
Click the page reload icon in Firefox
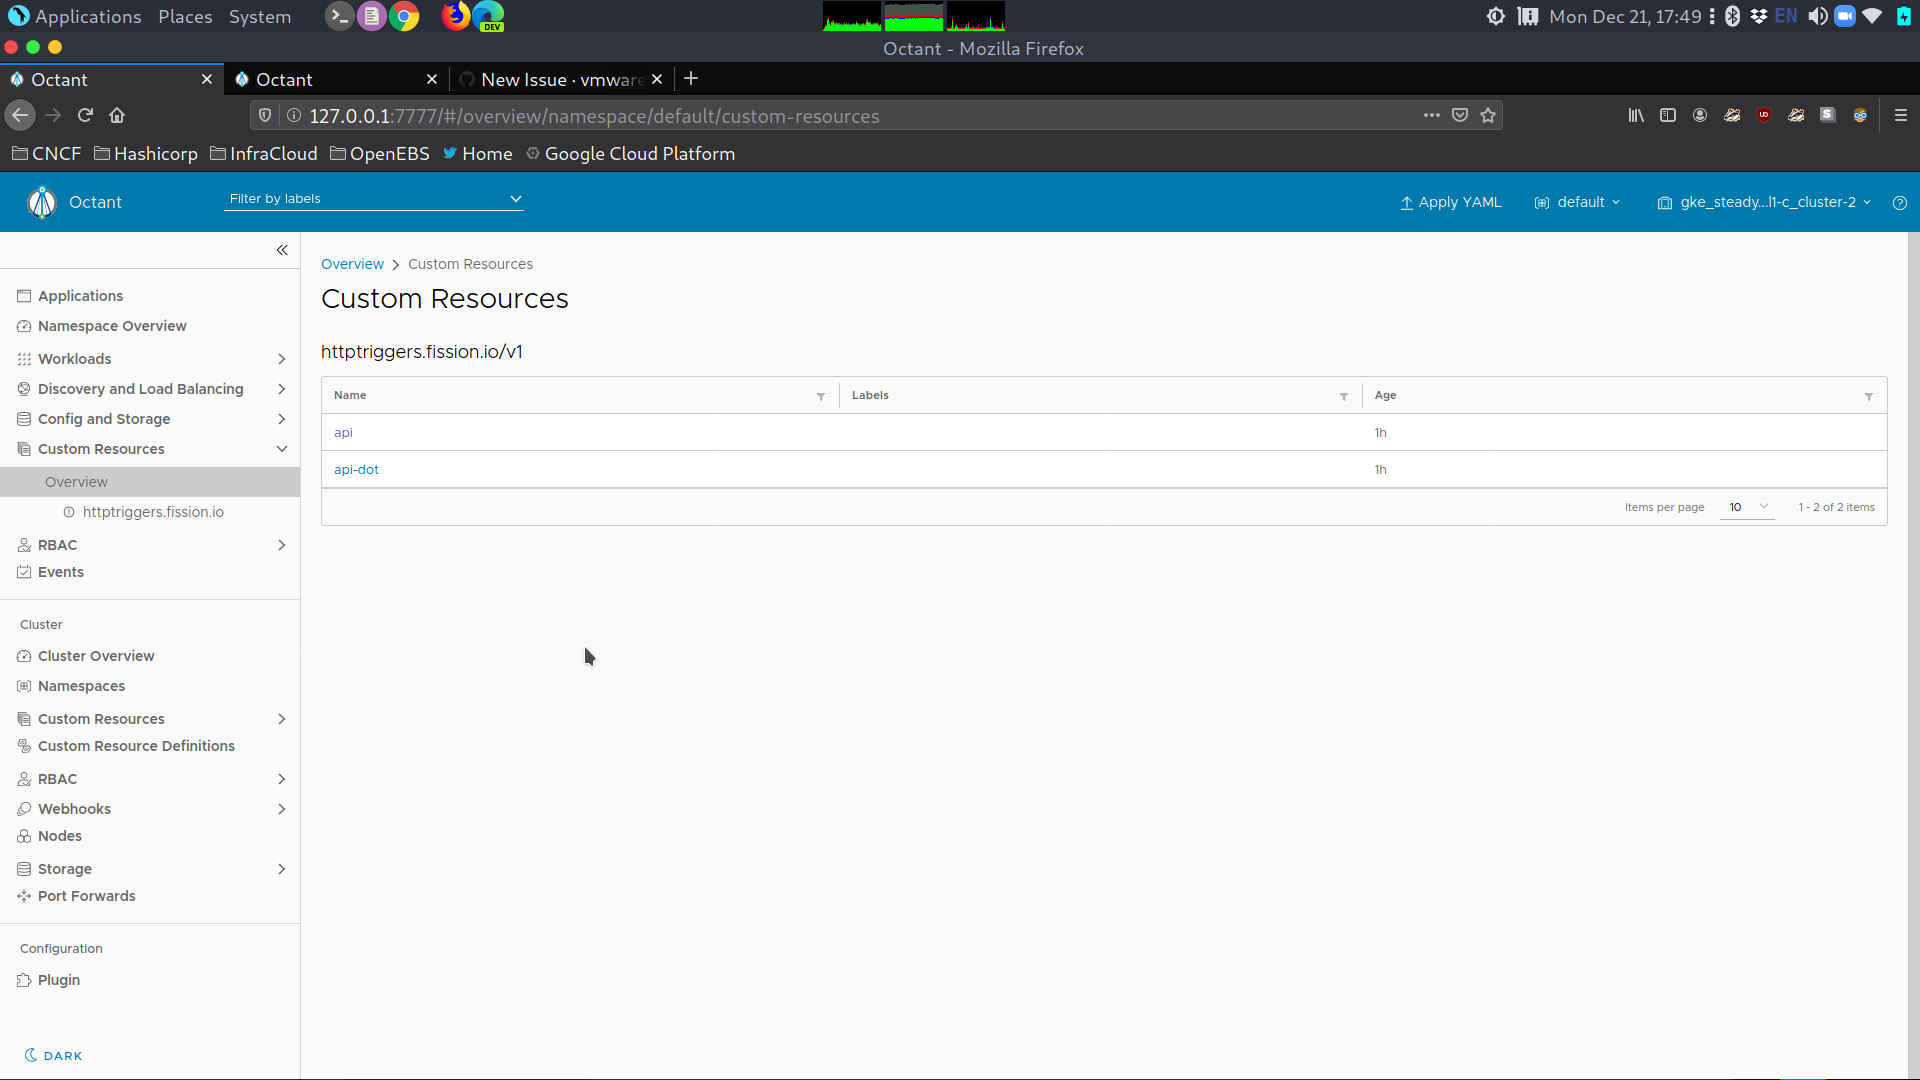pos(85,115)
